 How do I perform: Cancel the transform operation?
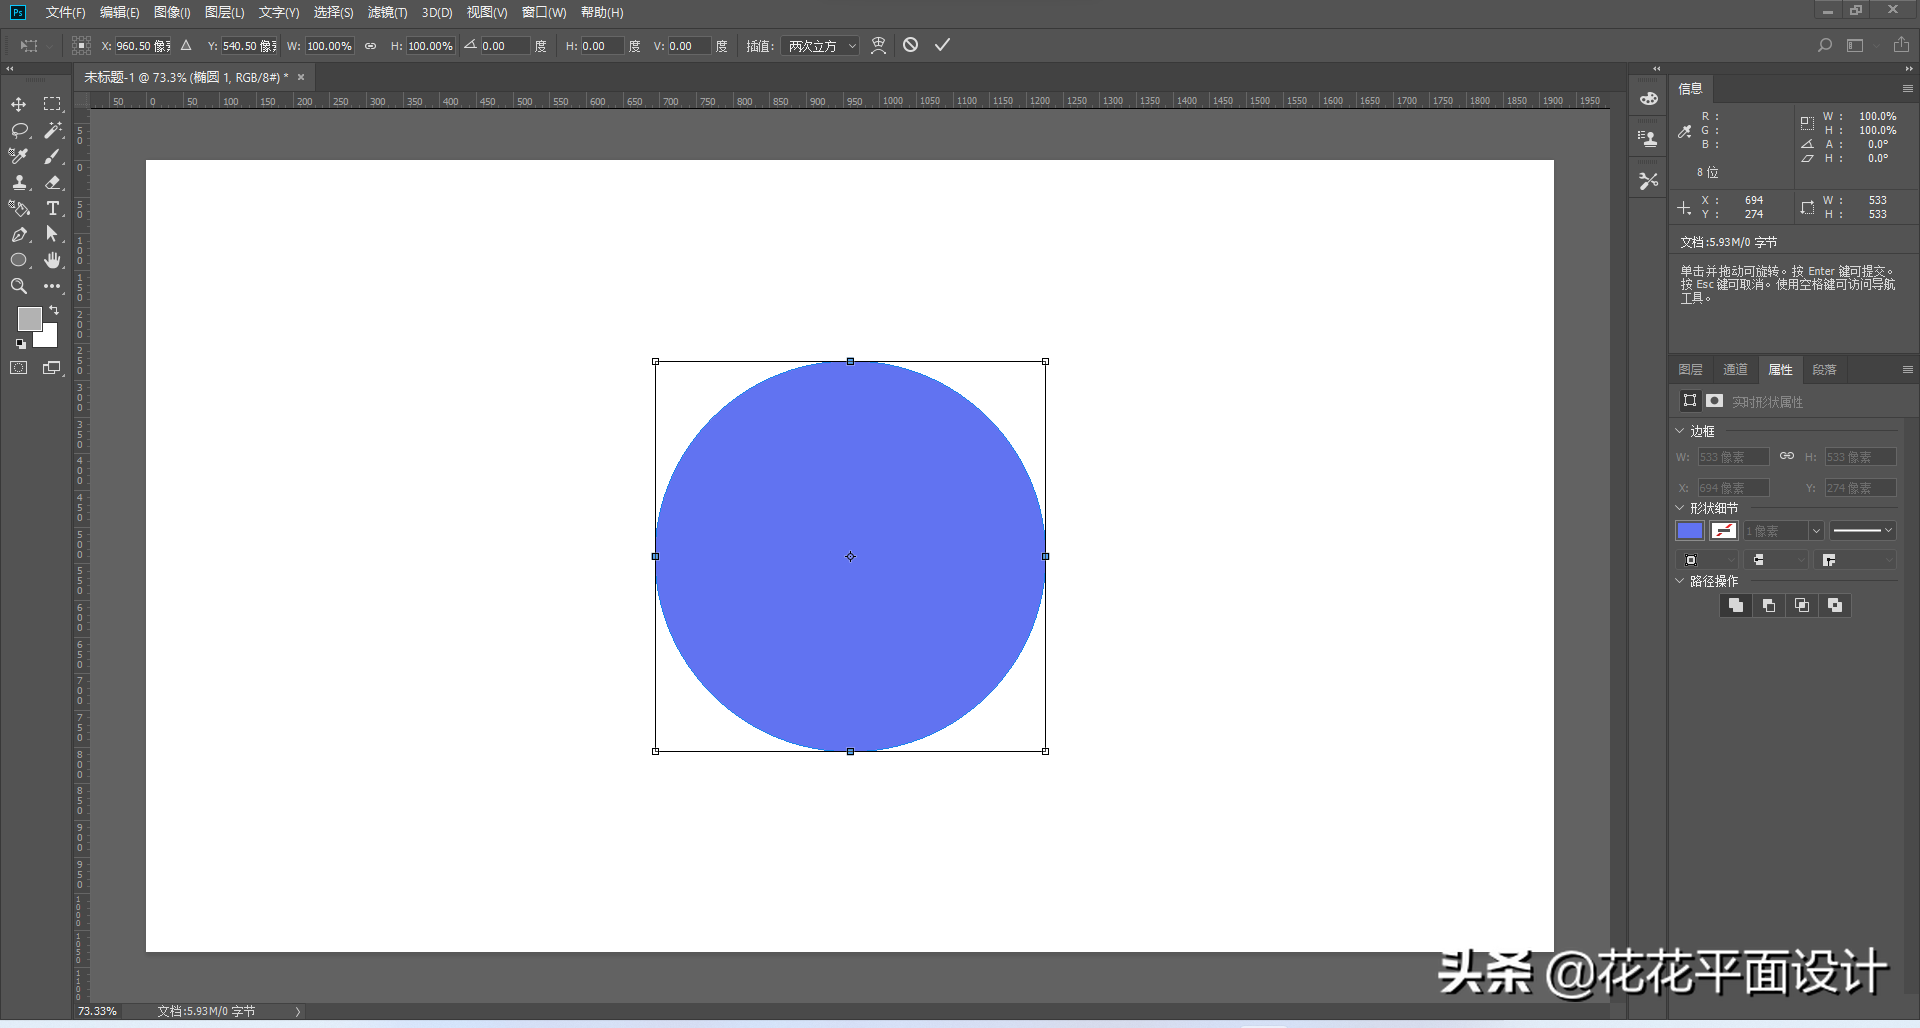[x=910, y=45]
